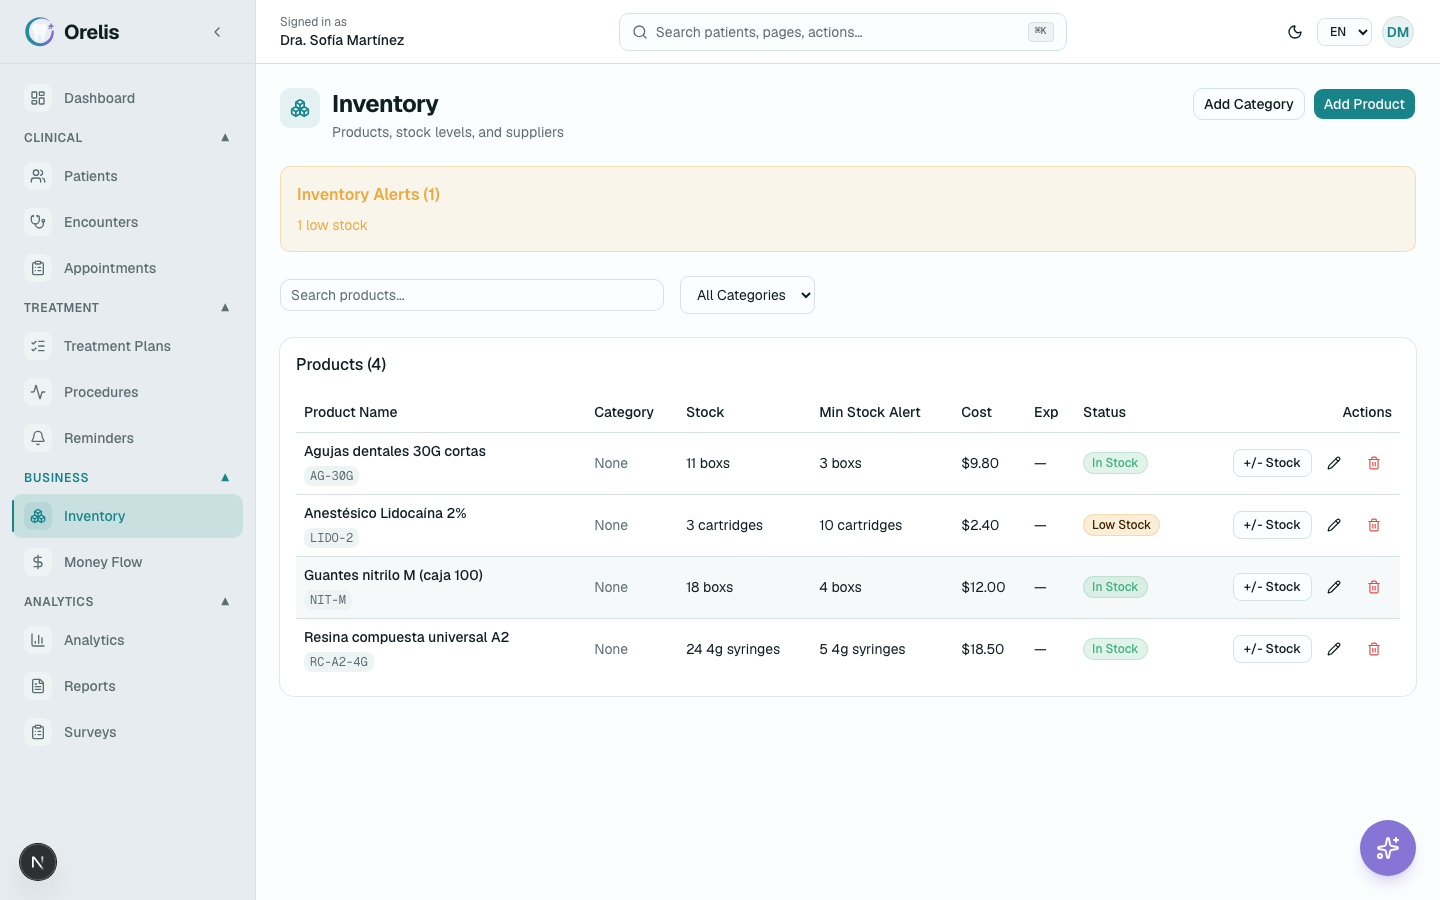Delete Guantes nitrilo M product
The width and height of the screenshot is (1440, 900).
click(x=1374, y=587)
